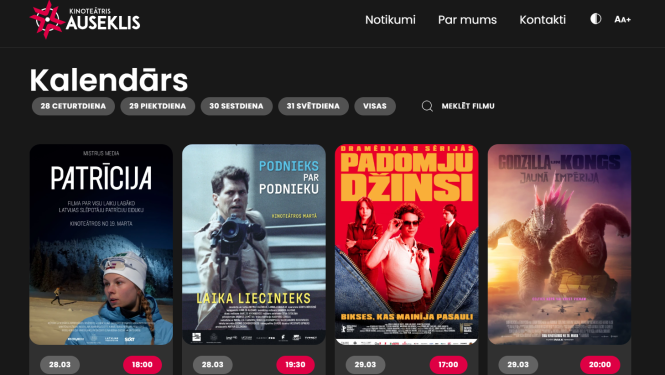Choose the 18:00 showtime for Patrīcija
665x375 pixels.
[x=142, y=365]
